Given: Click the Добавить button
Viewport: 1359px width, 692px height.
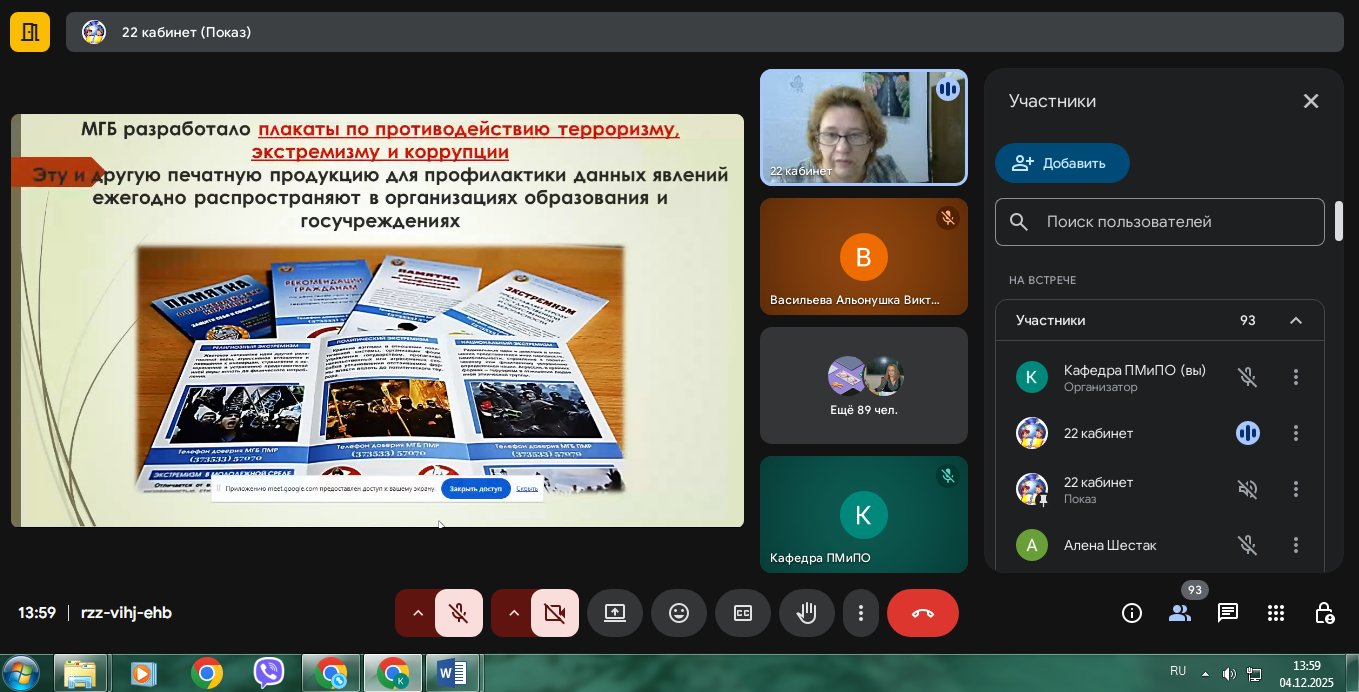Looking at the screenshot, I should click(x=1062, y=163).
